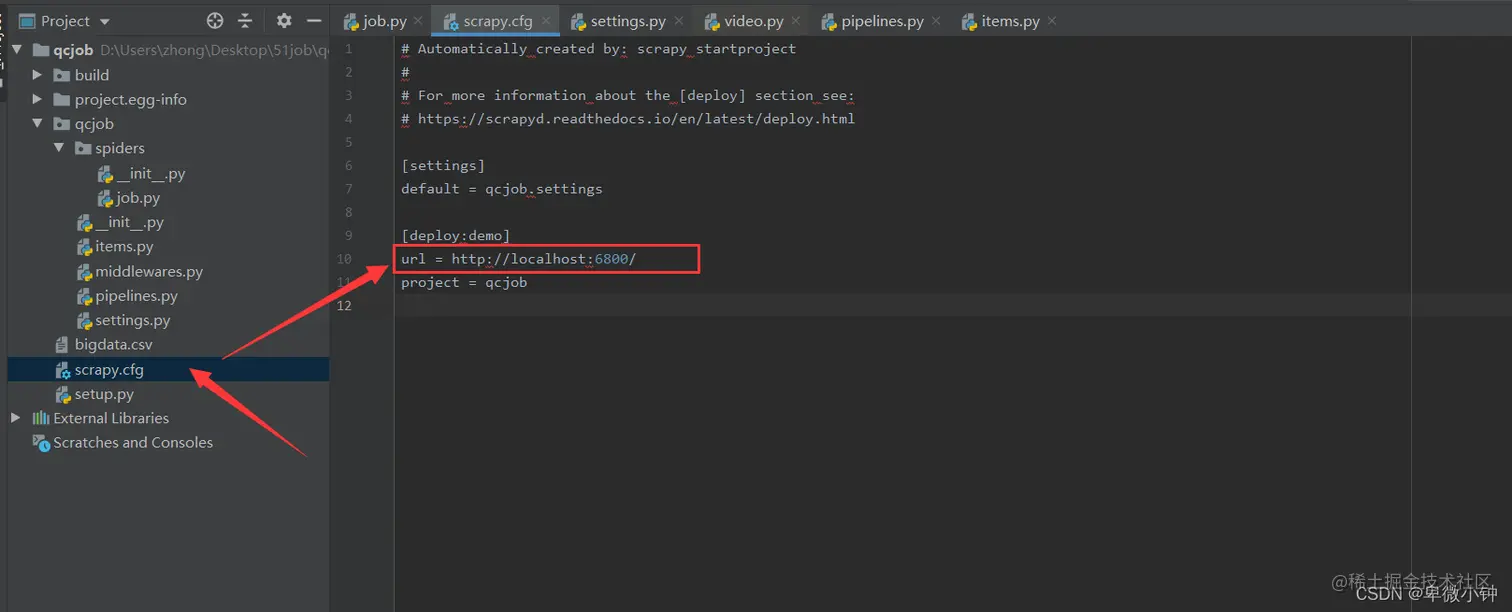Close the settings.py tab
The height and width of the screenshot is (612, 1512).
coord(679,21)
